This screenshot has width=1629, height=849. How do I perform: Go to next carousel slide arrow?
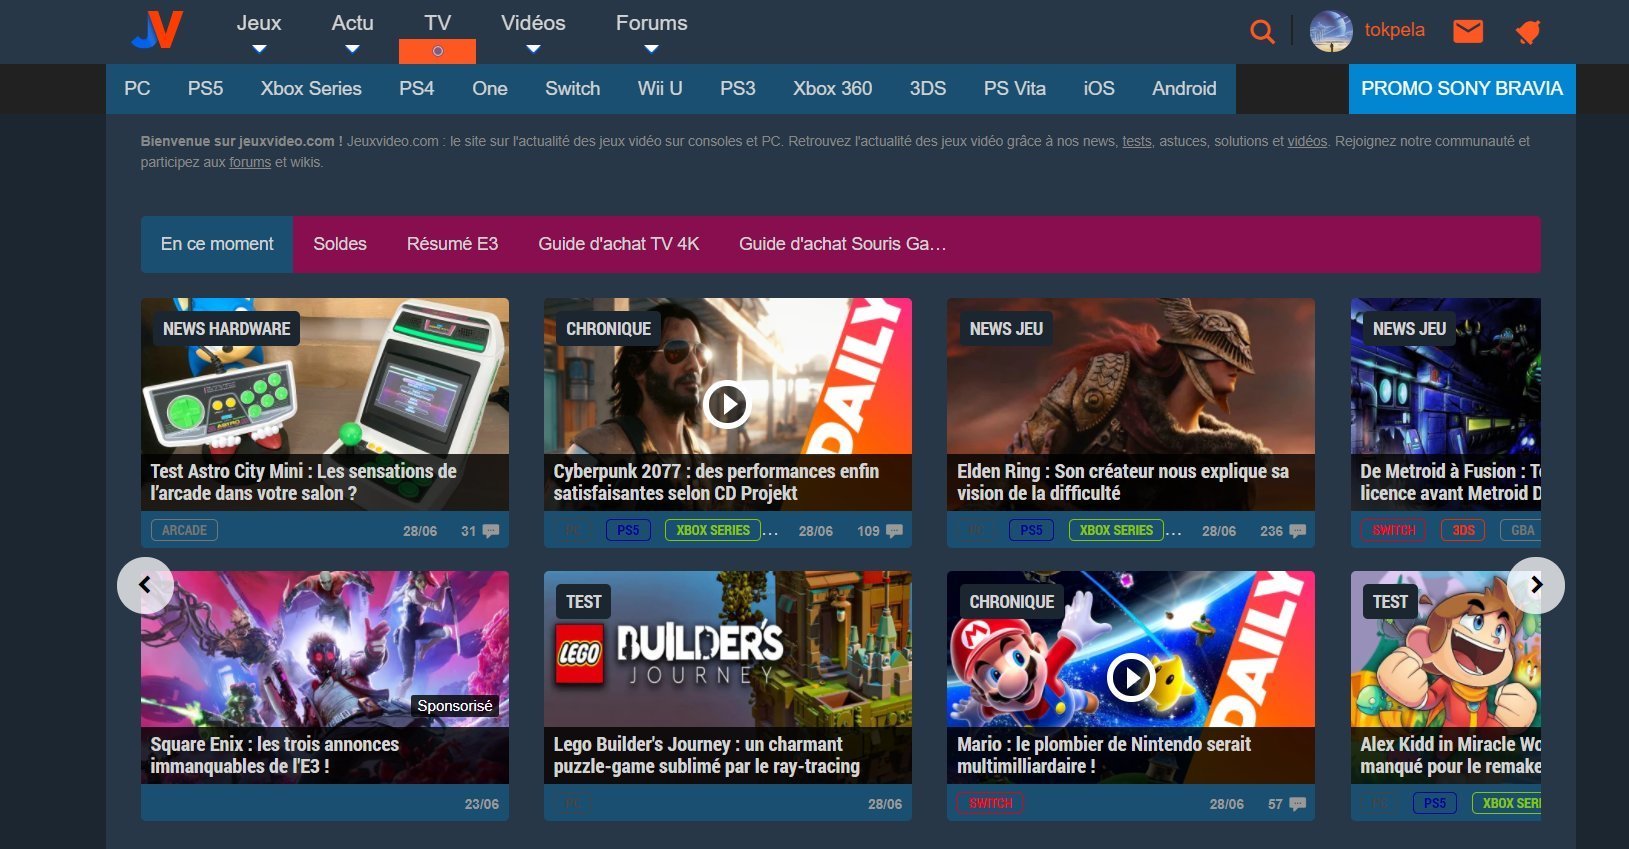tap(1536, 585)
